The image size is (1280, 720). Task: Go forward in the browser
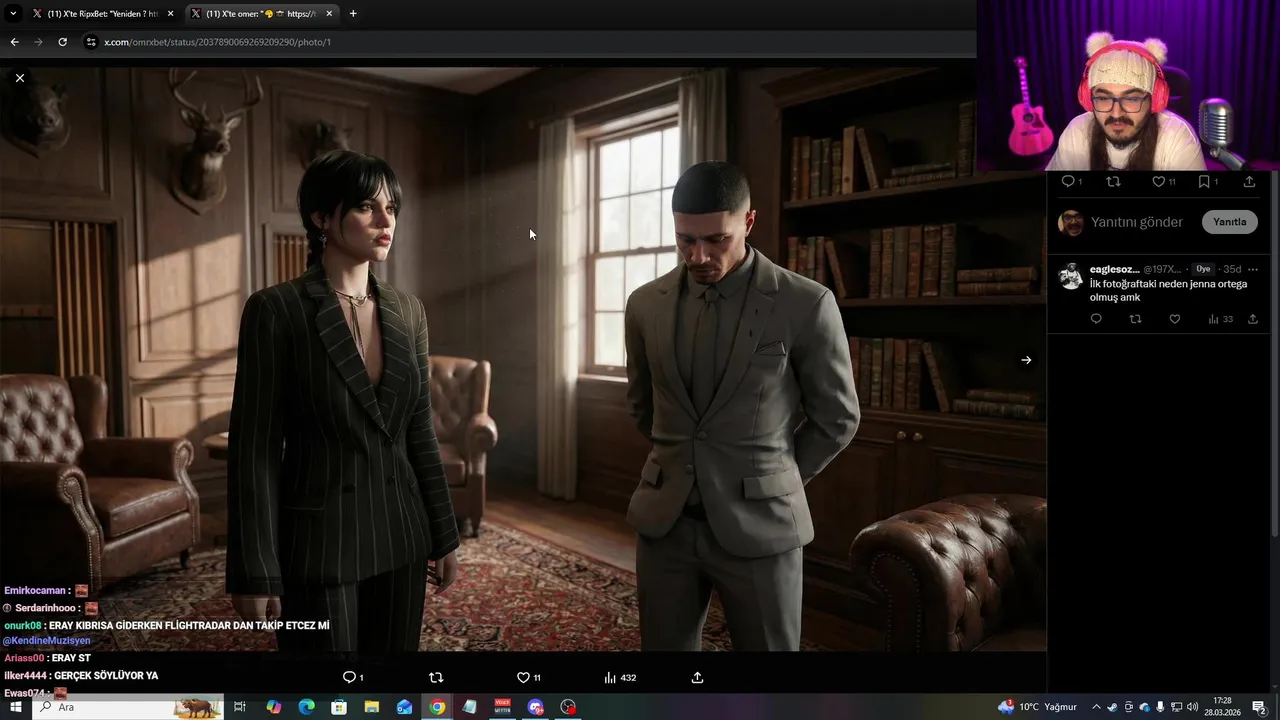click(x=38, y=42)
